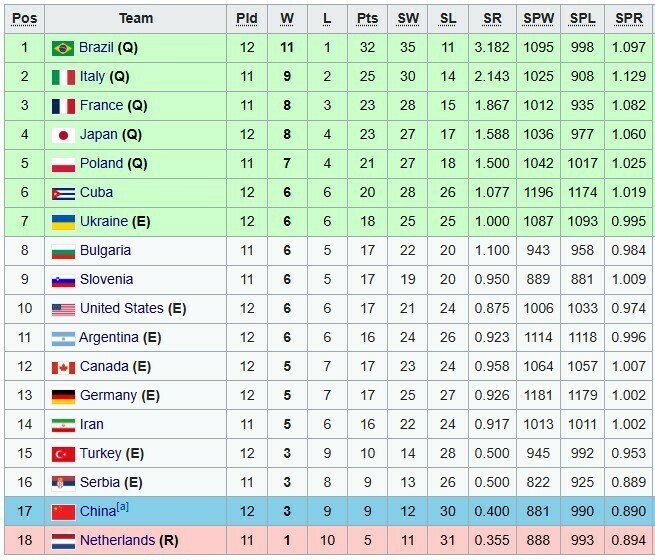The height and width of the screenshot is (560, 655).
Task: Open the United States team link
Action: tap(122, 308)
